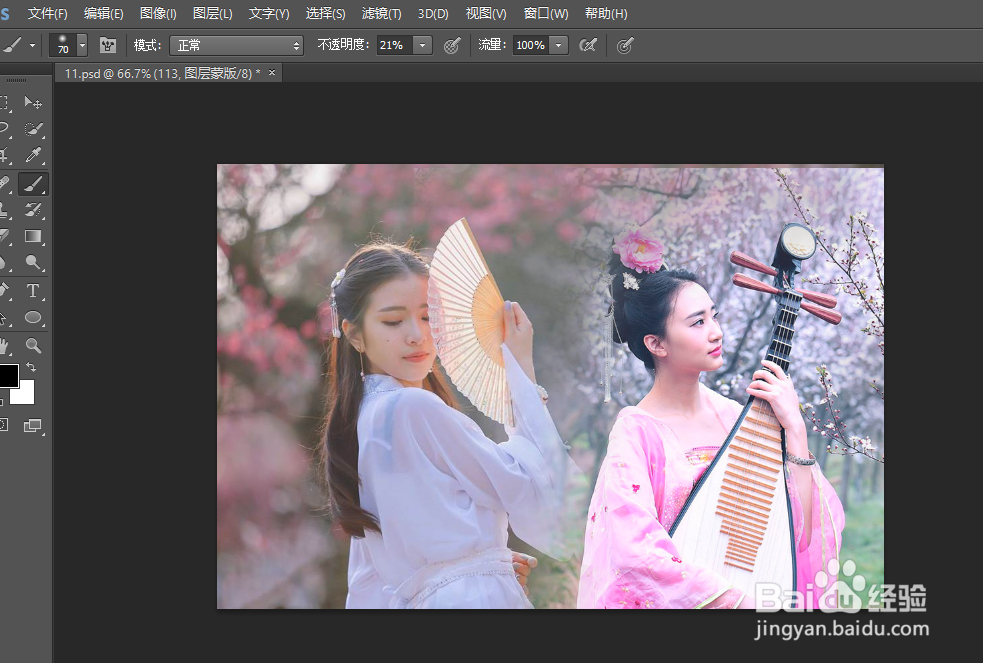Click the 100% flow value field
The width and height of the screenshot is (983, 663).
click(530, 45)
